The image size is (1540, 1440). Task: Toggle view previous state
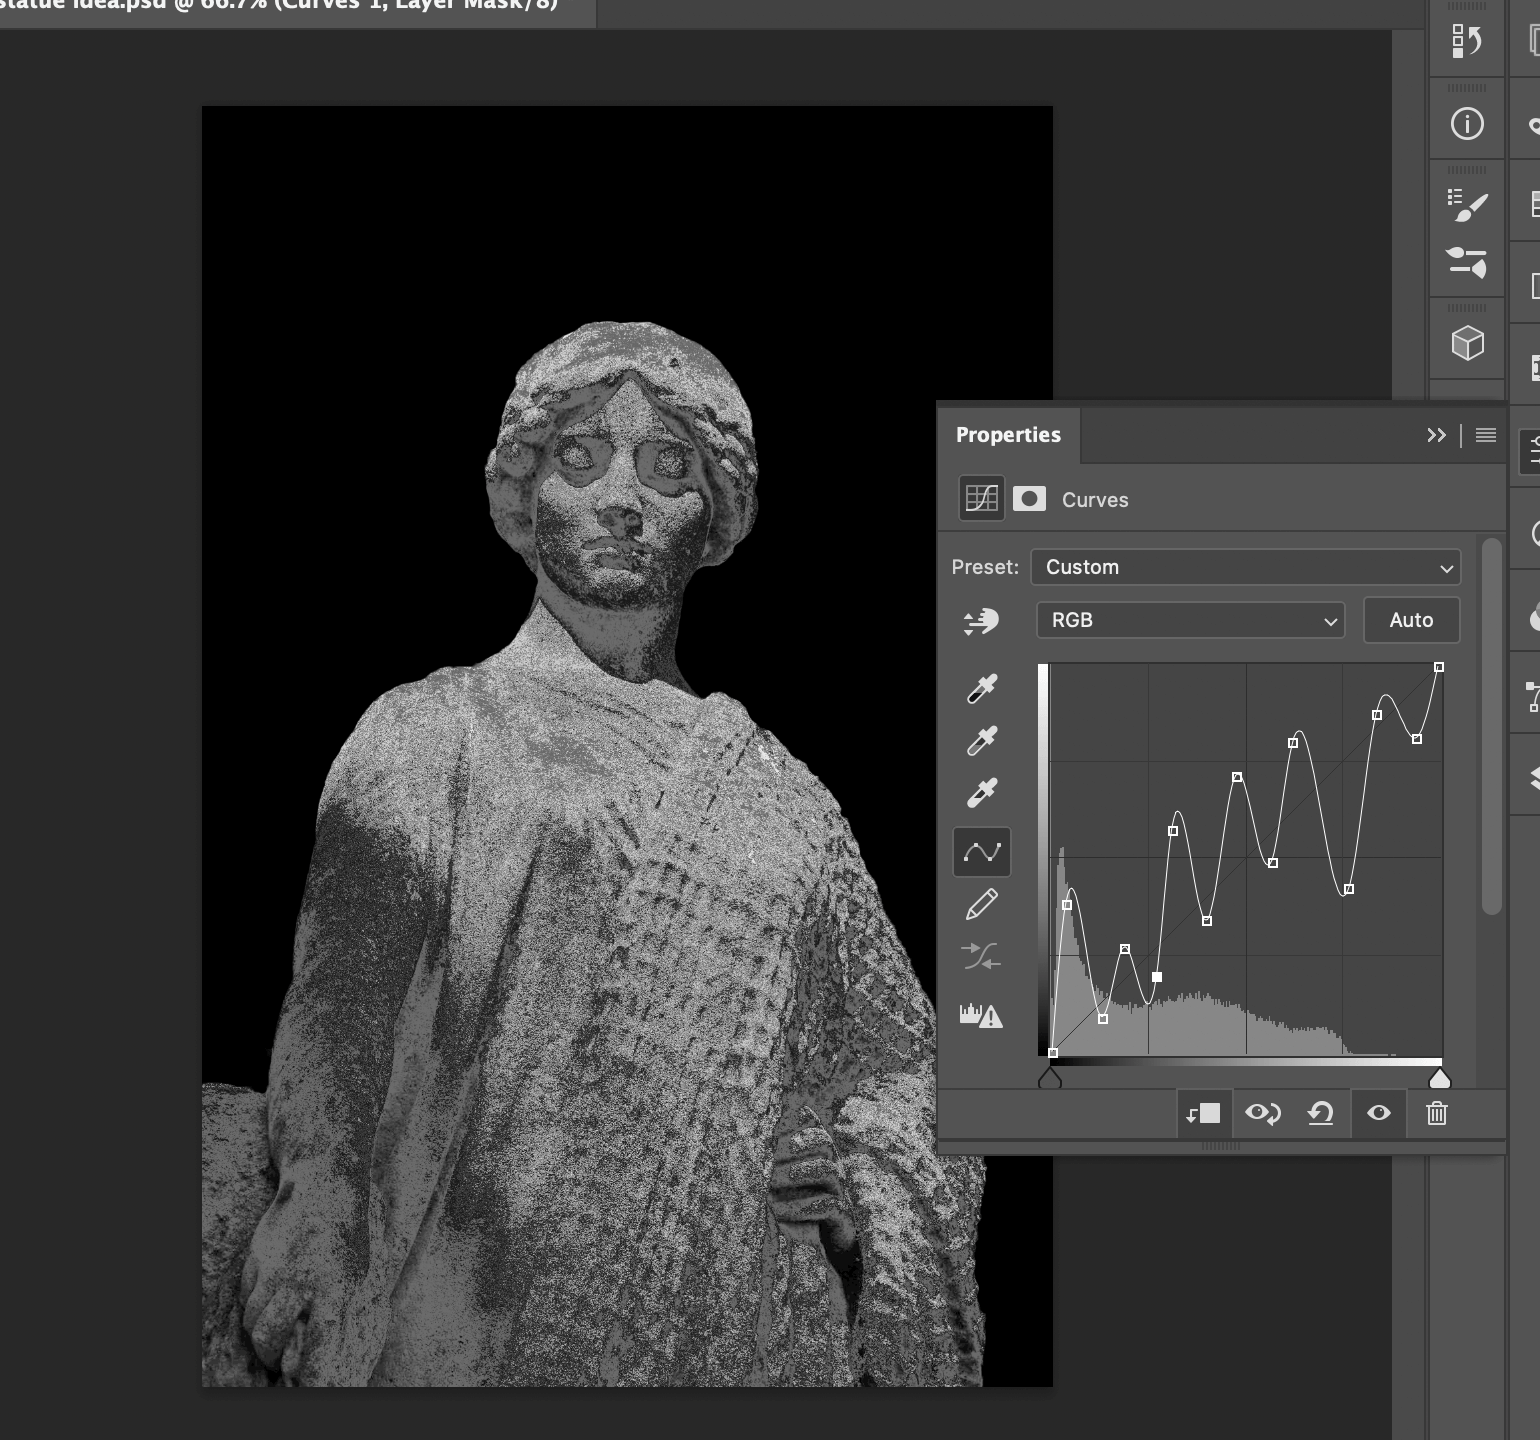pyautogui.click(x=1262, y=1113)
